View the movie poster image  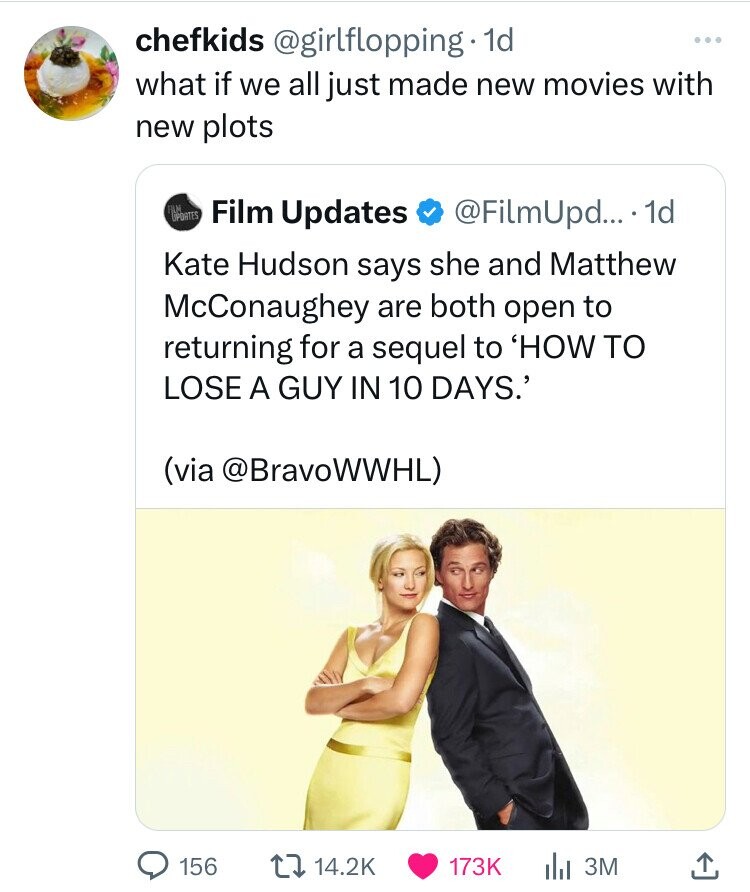[430, 669]
